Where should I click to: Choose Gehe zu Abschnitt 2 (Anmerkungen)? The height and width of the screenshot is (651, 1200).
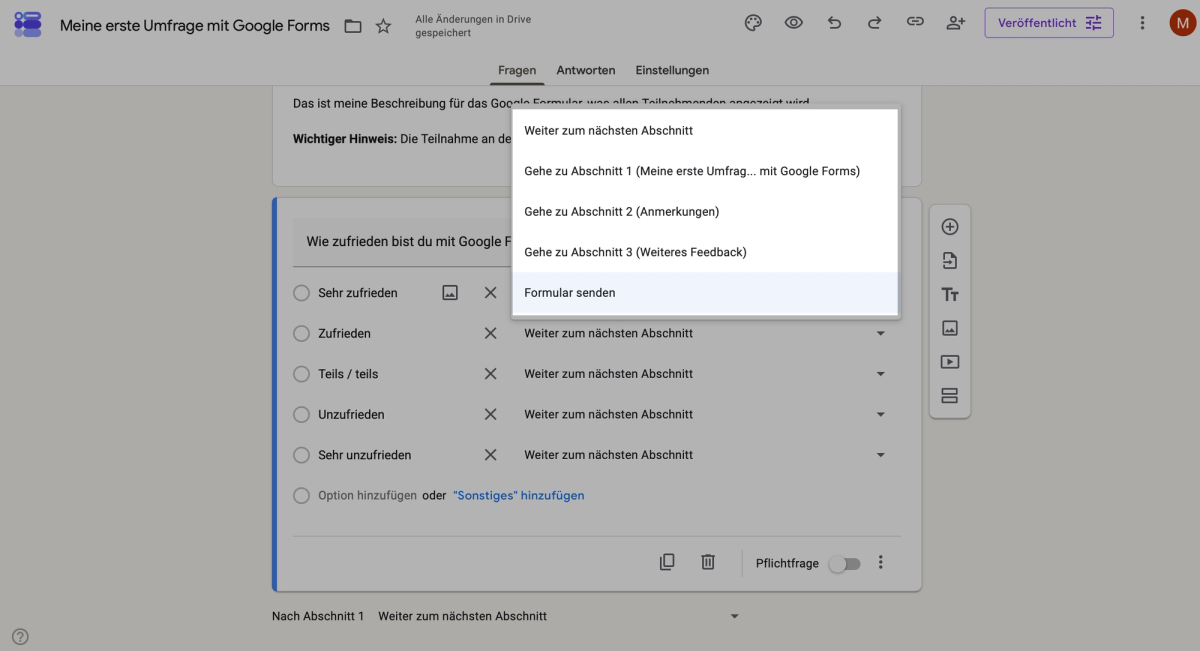[706, 212]
